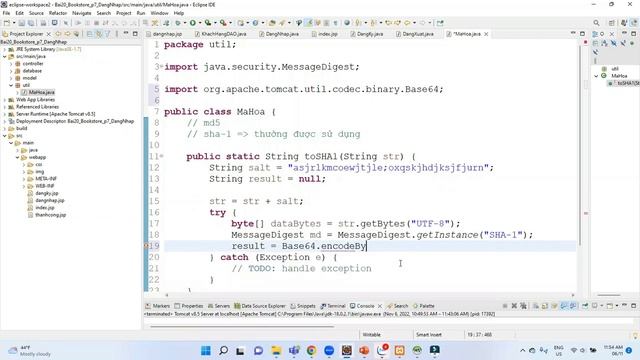640x360 pixels.
Task: Collapse toSHA1 method with fold marker
Action: click(162, 156)
